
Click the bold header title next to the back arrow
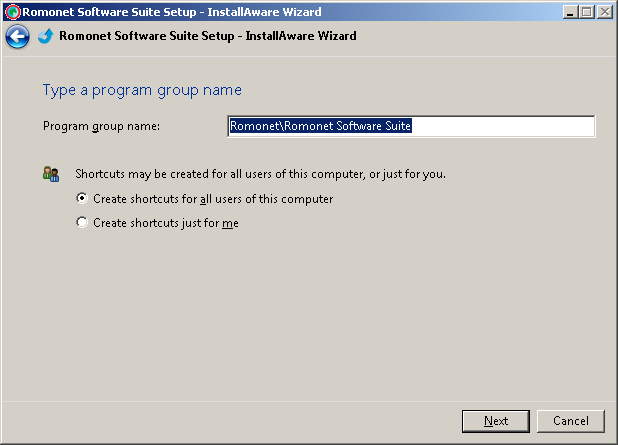[208, 36]
